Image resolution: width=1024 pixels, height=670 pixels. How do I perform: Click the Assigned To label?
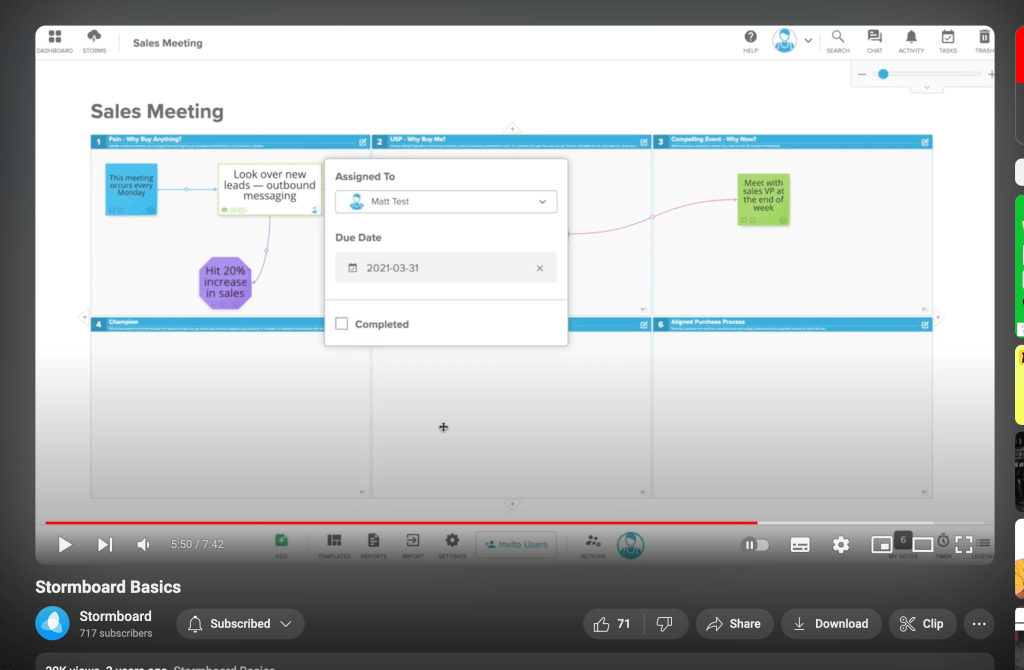[365, 176]
